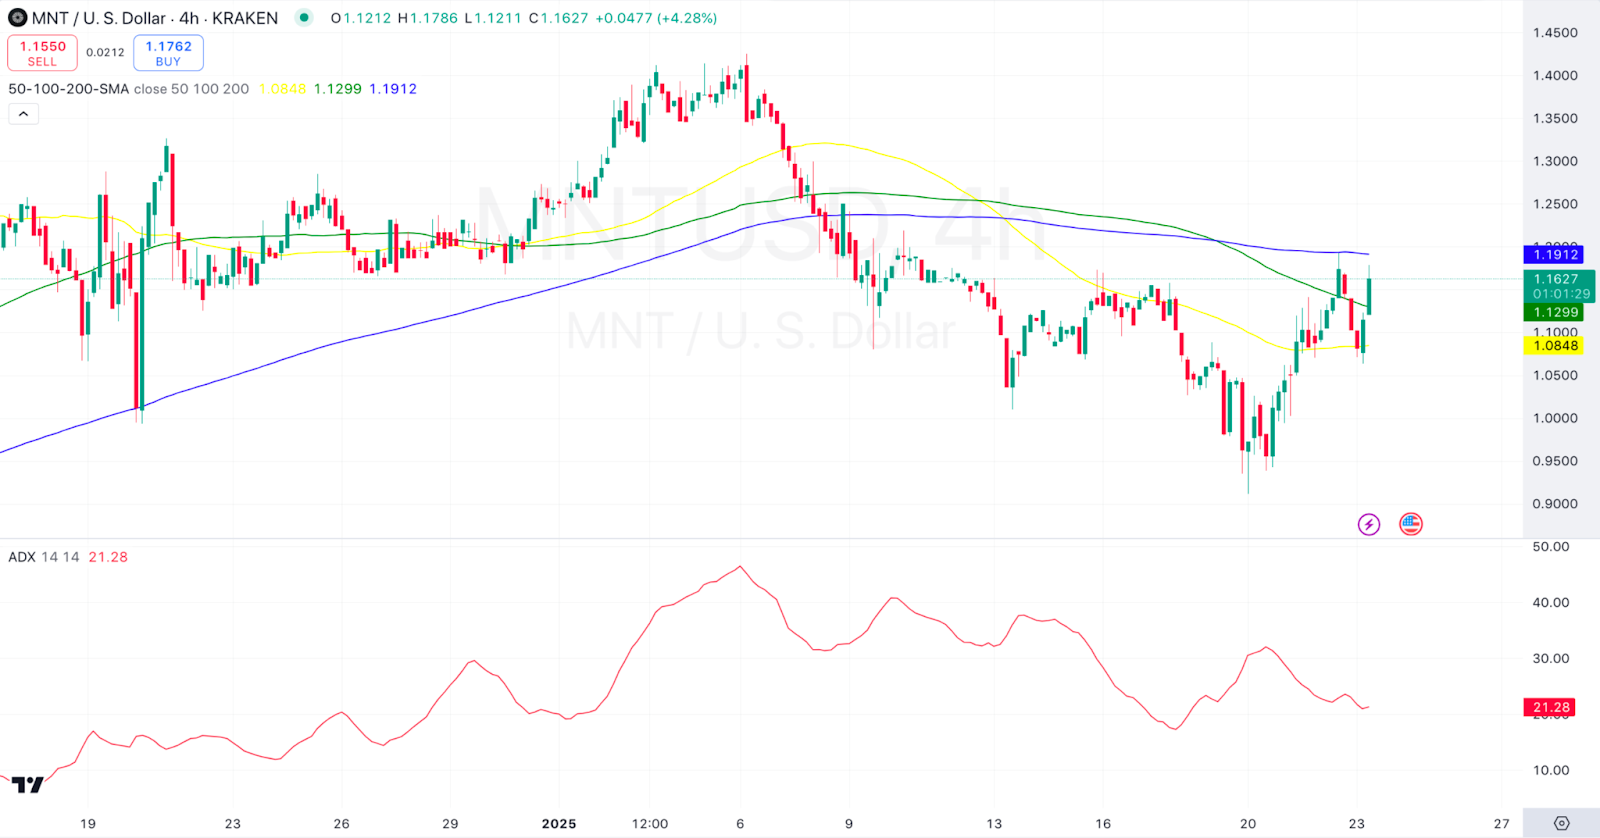1600x838 pixels.
Task: Collapse the indicator legend with the chevron
Action: 24,114
